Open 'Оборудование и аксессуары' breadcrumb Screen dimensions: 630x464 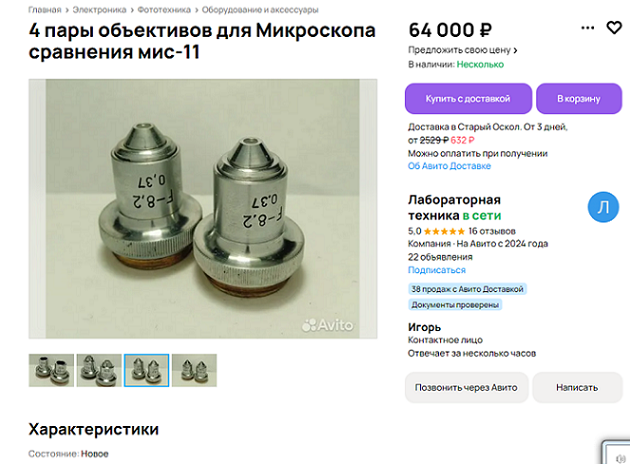click(260, 10)
